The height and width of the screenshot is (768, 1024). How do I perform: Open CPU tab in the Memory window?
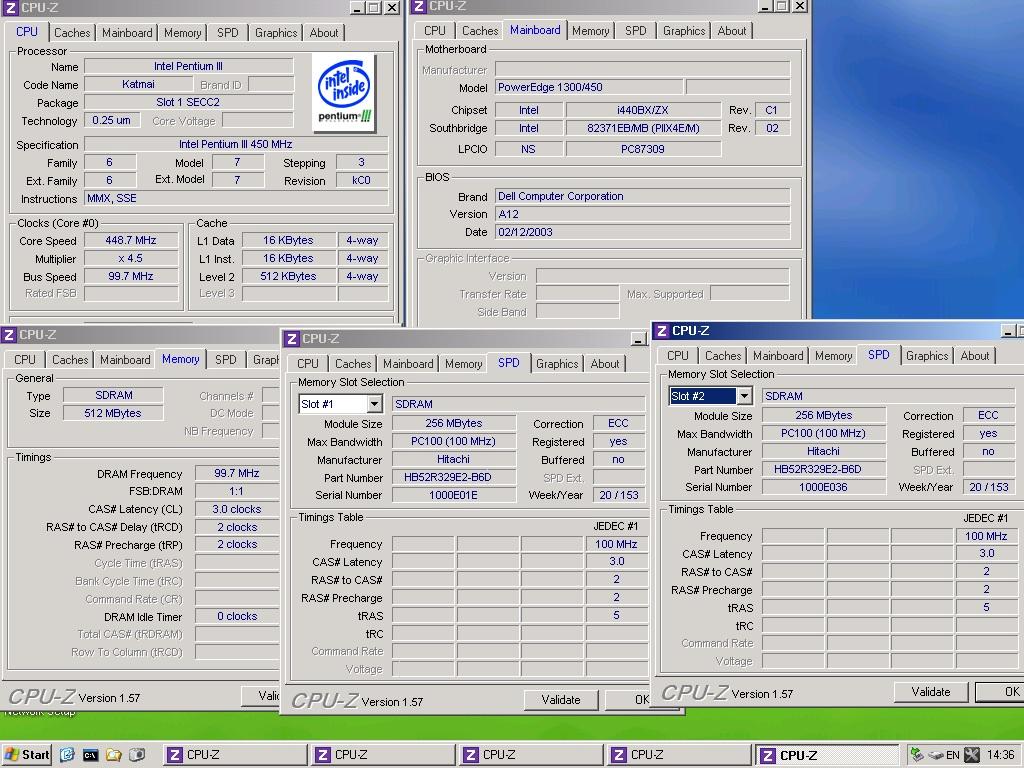25,360
